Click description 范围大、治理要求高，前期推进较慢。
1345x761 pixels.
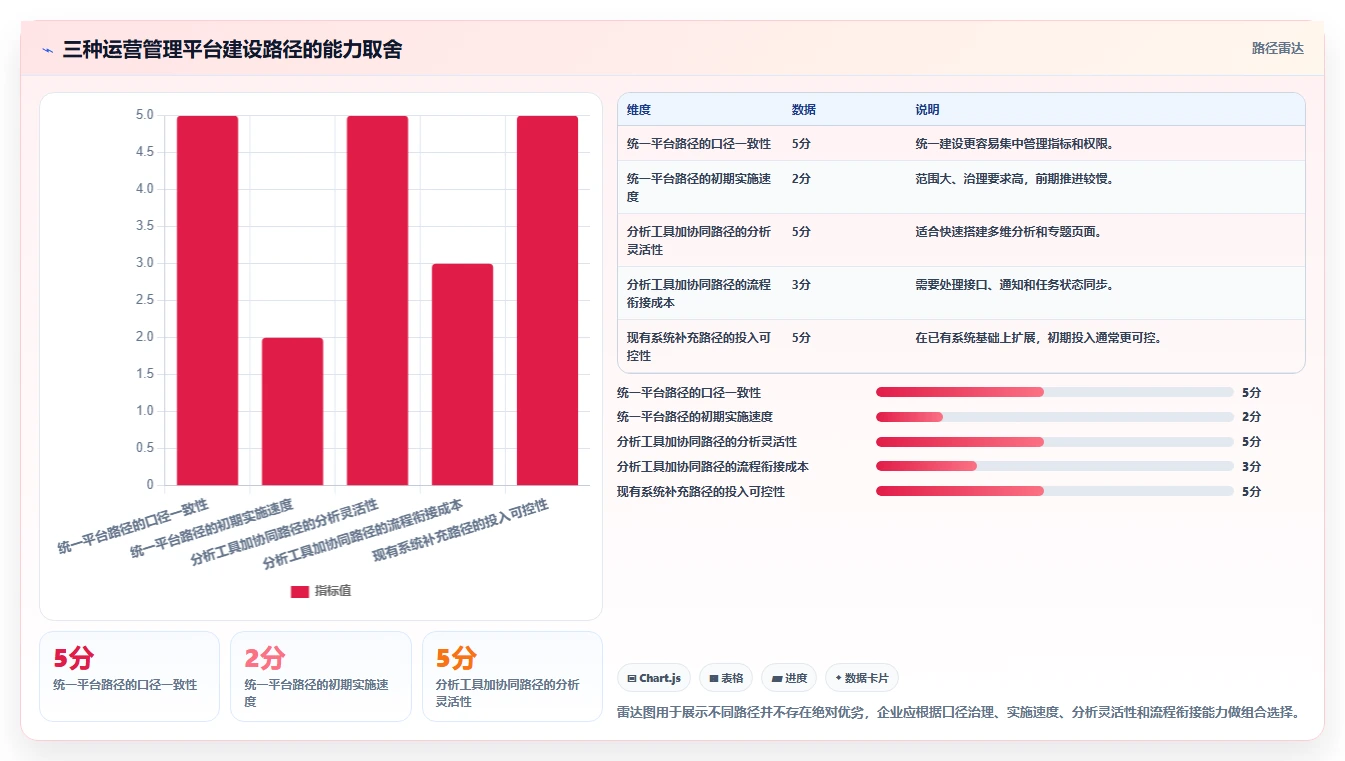pos(1014,179)
